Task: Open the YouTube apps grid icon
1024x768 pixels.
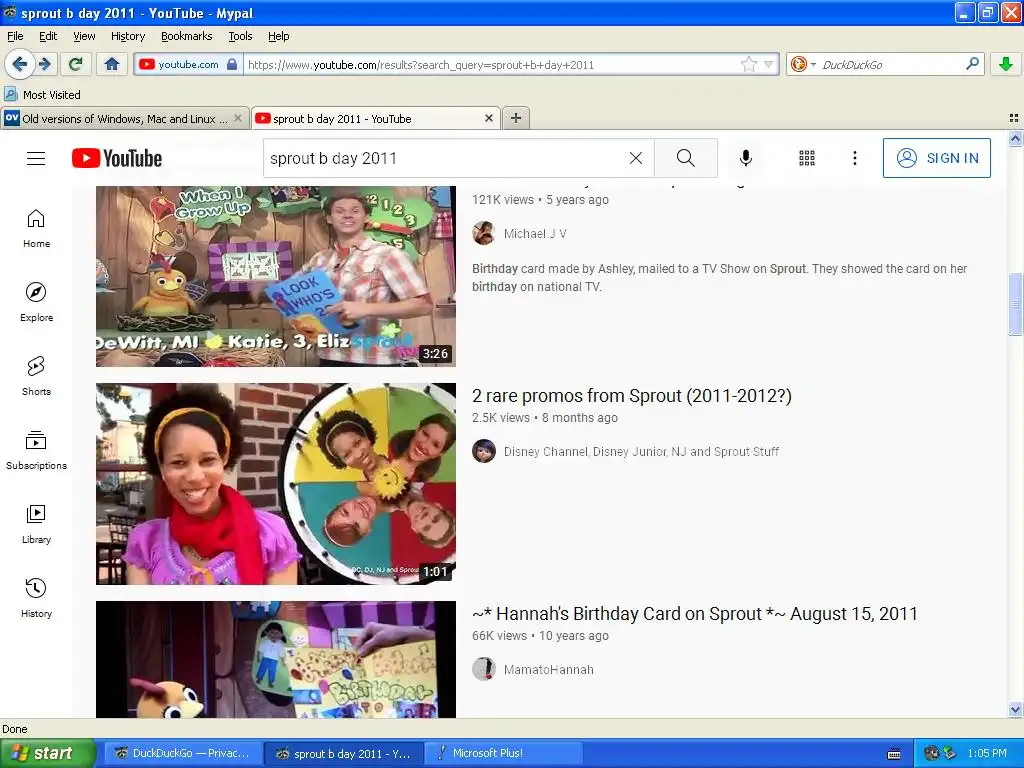Action: pyautogui.click(x=807, y=158)
